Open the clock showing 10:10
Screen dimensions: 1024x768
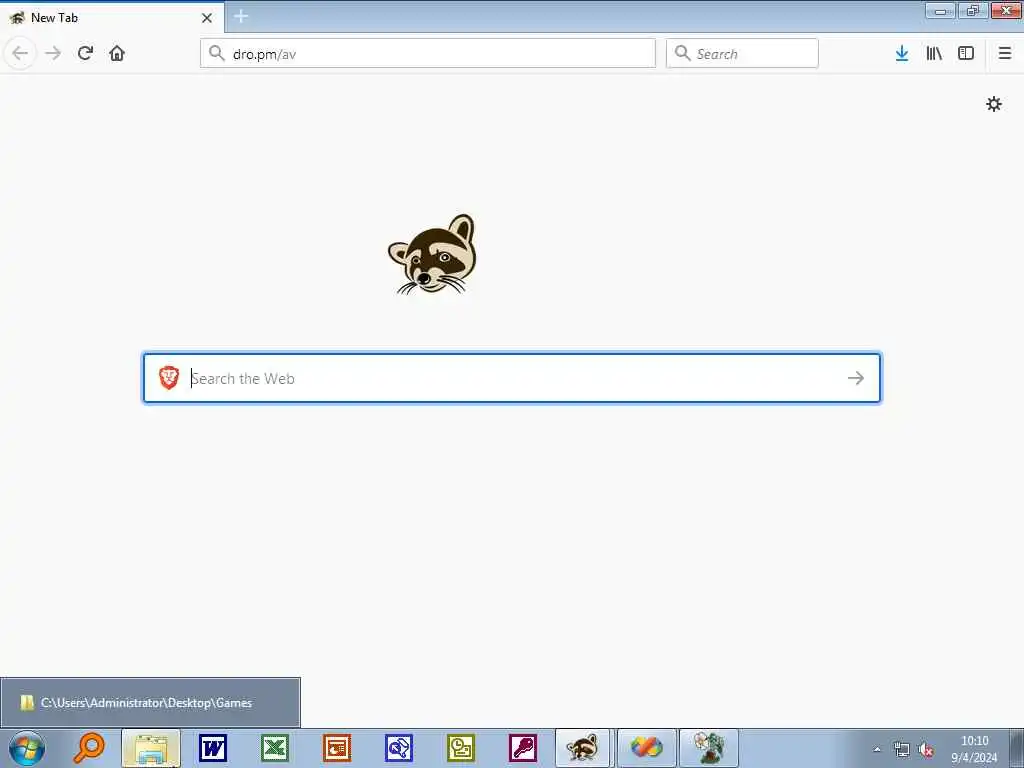(974, 749)
